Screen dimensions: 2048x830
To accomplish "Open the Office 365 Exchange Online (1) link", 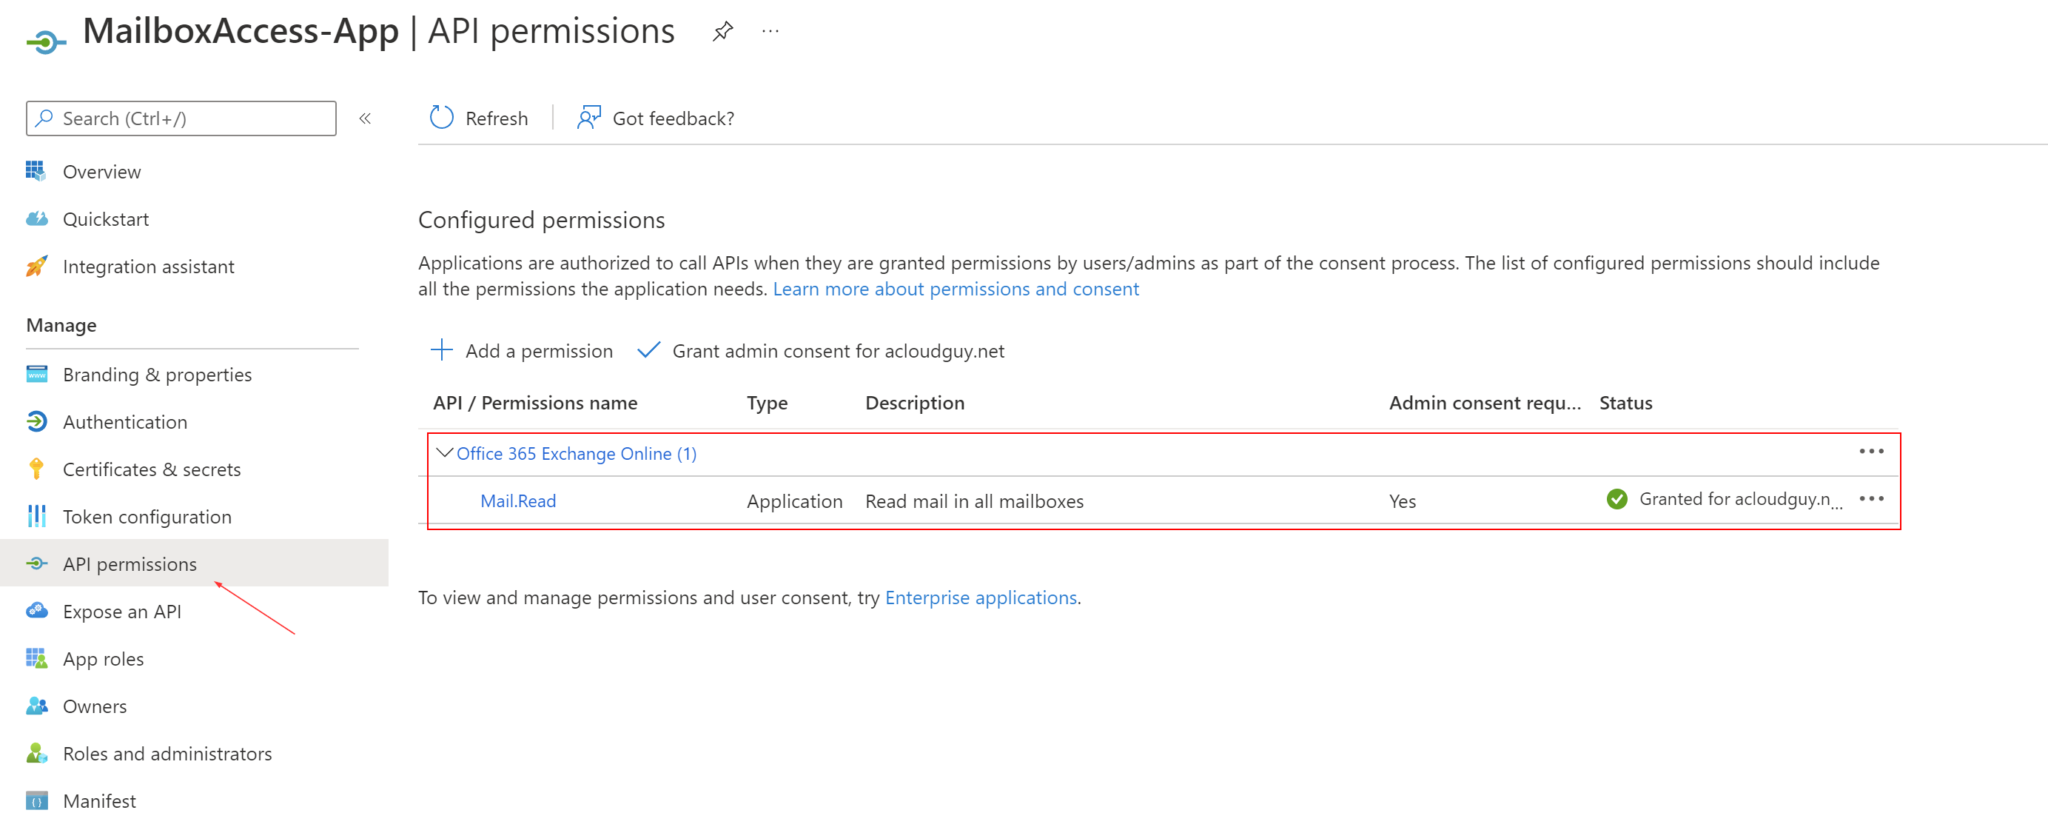I will (577, 453).
